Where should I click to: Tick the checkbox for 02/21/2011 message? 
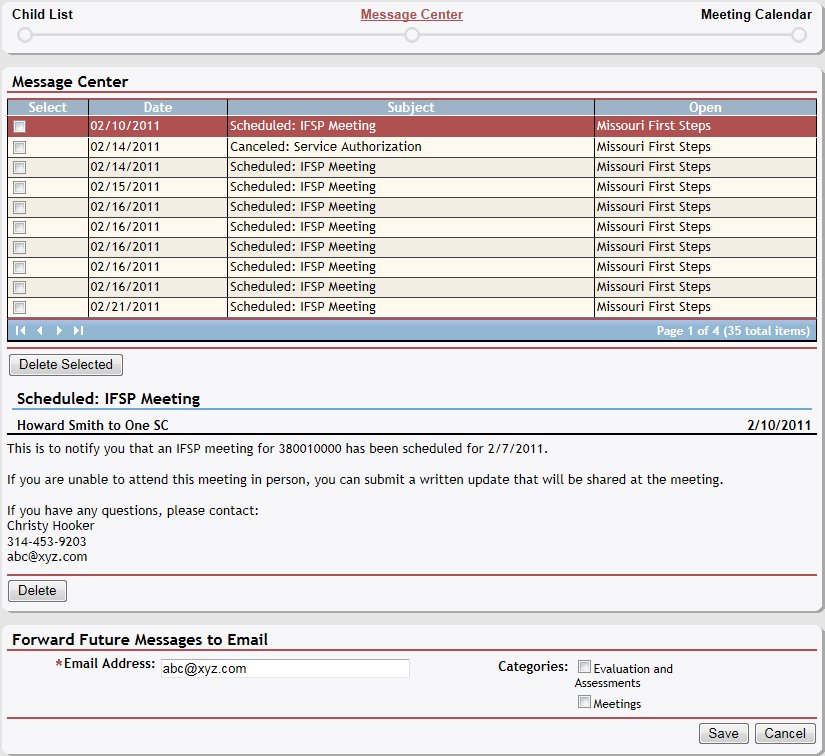pos(20,307)
